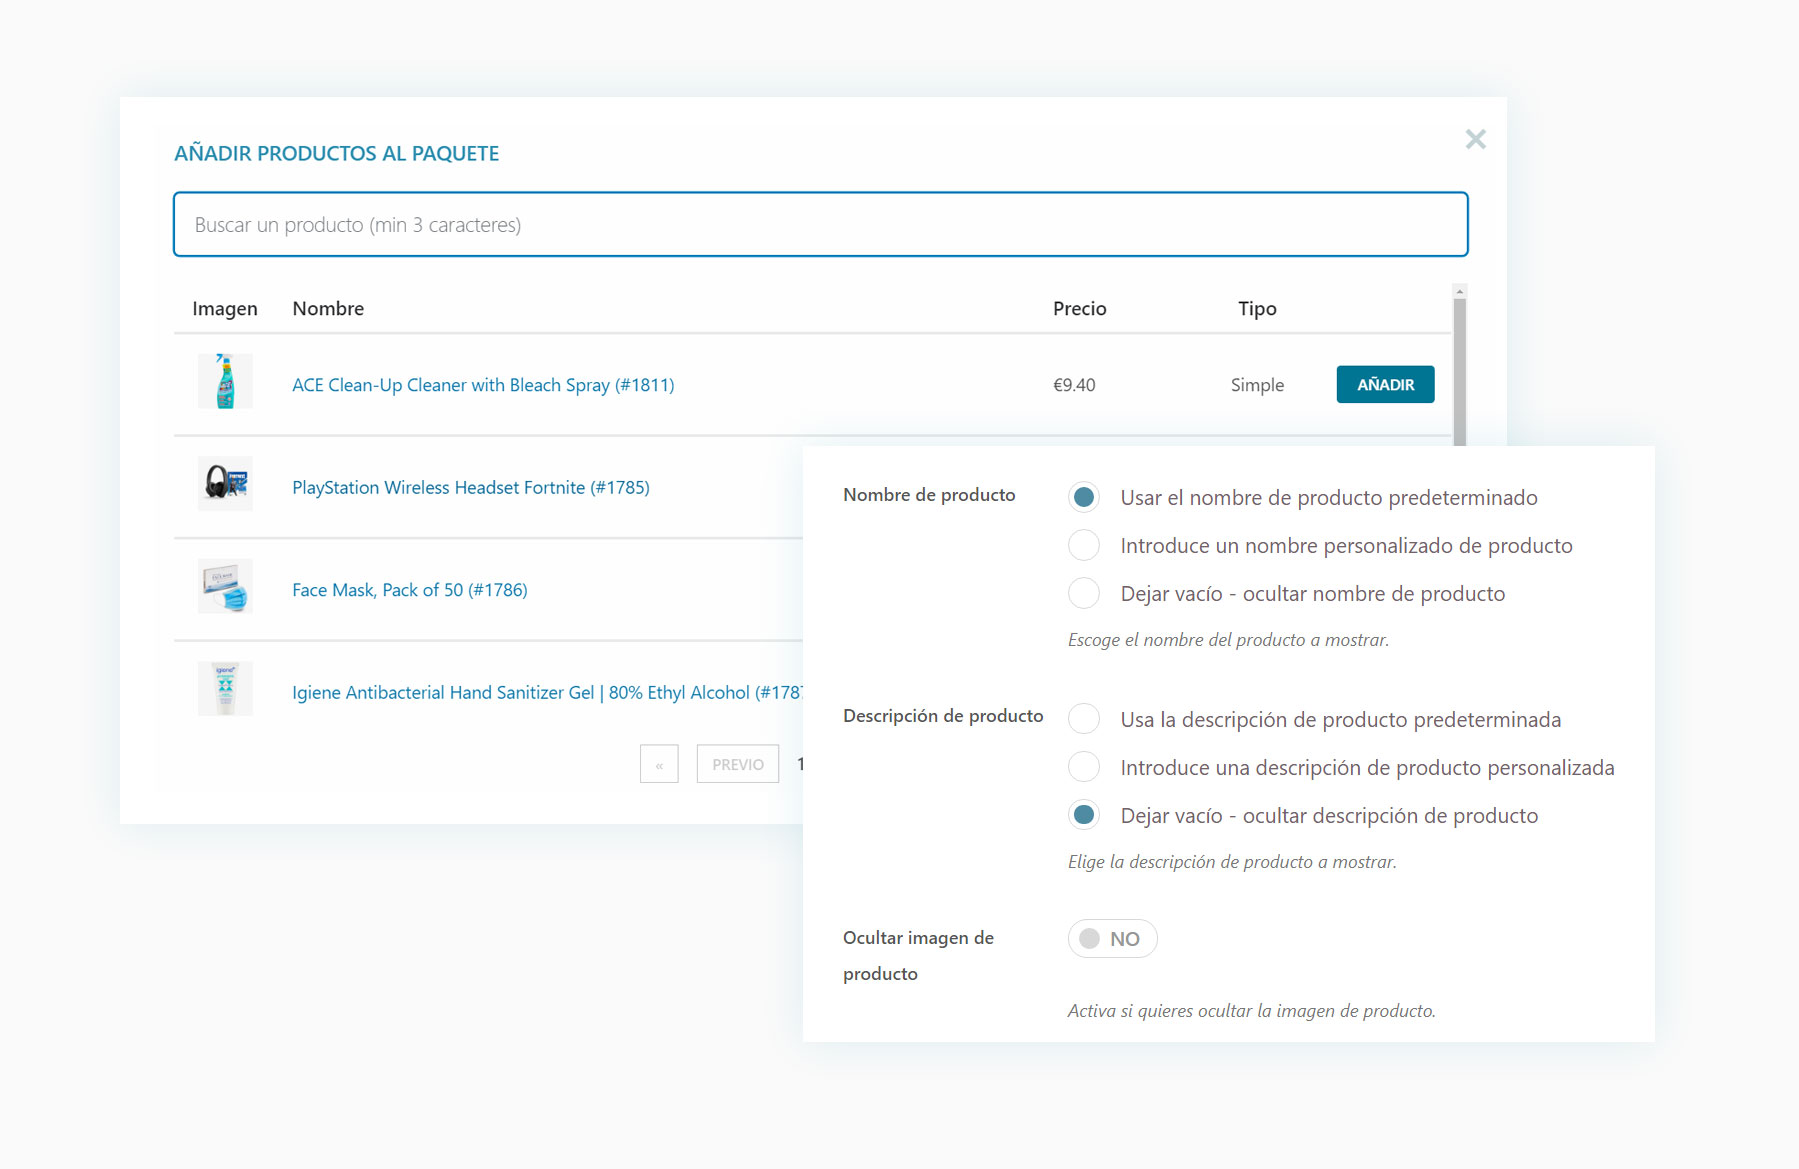Open Face Mask, Pack of 50 link
The image size is (1799, 1169).
tap(409, 590)
